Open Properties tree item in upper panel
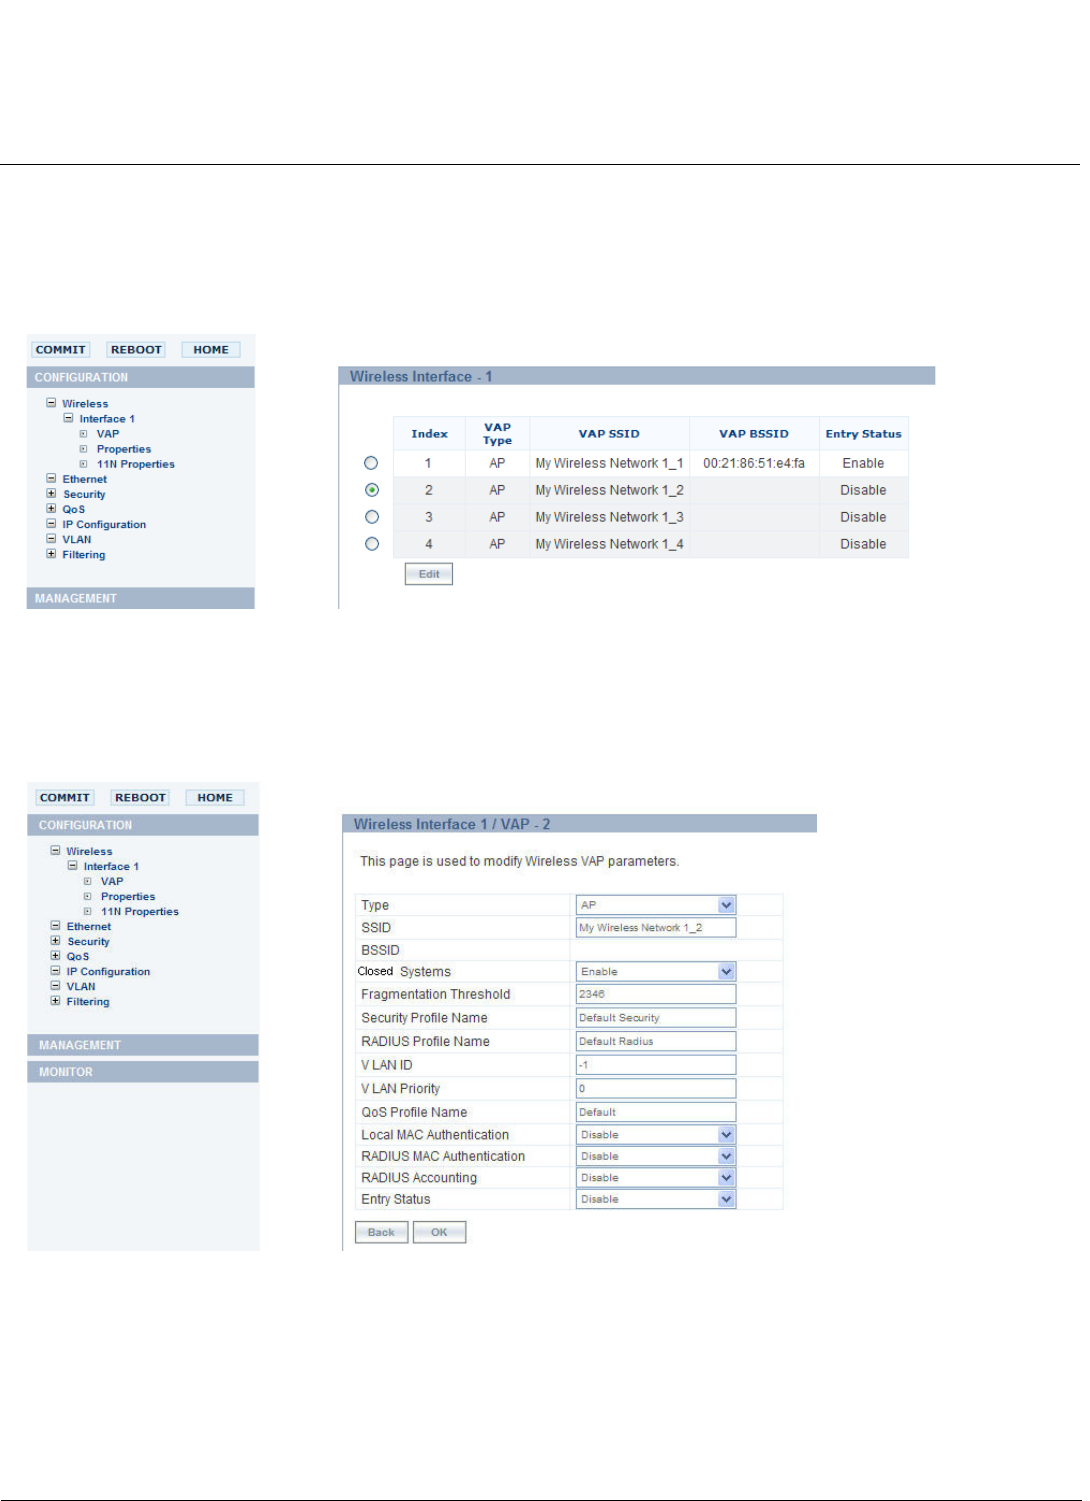Viewport: 1090px width, 1501px height. click(x=124, y=449)
